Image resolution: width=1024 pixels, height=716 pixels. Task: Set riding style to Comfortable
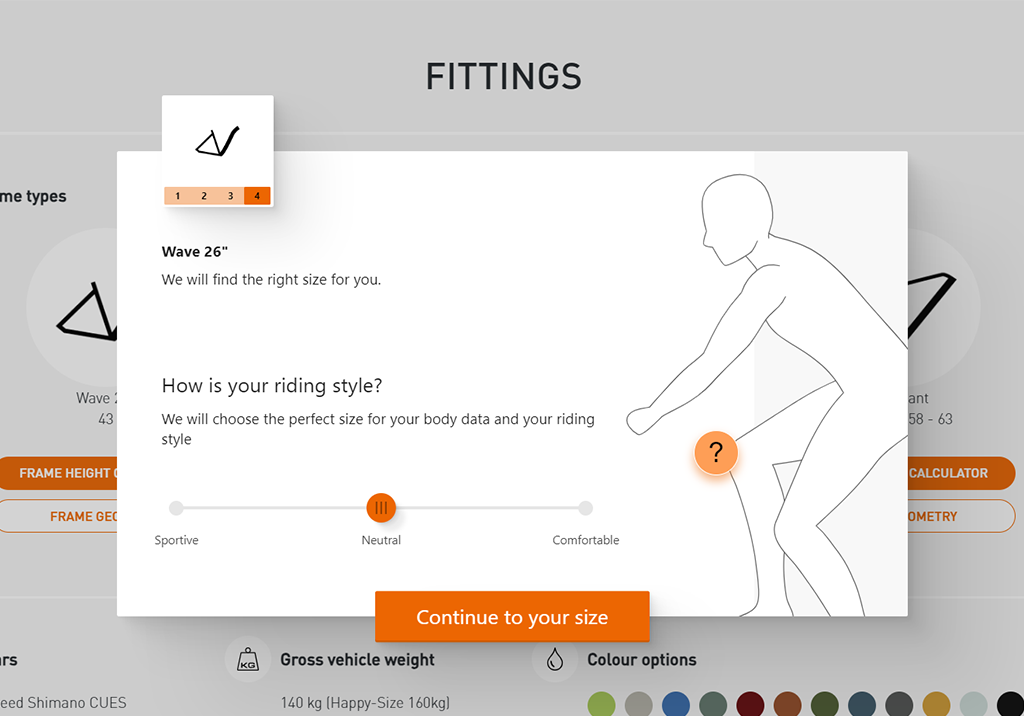pyautogui.click(x=586, y=508)
